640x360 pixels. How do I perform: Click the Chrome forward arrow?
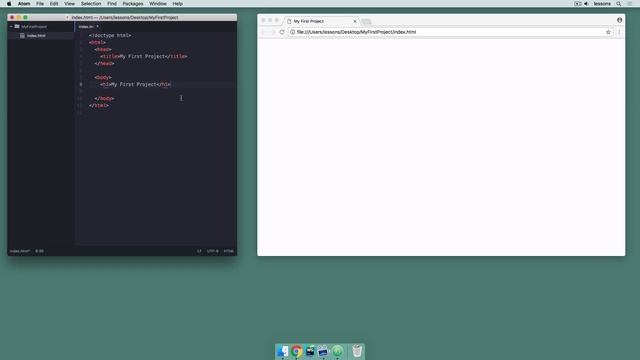pyautogui.click(x=273, y=32)
